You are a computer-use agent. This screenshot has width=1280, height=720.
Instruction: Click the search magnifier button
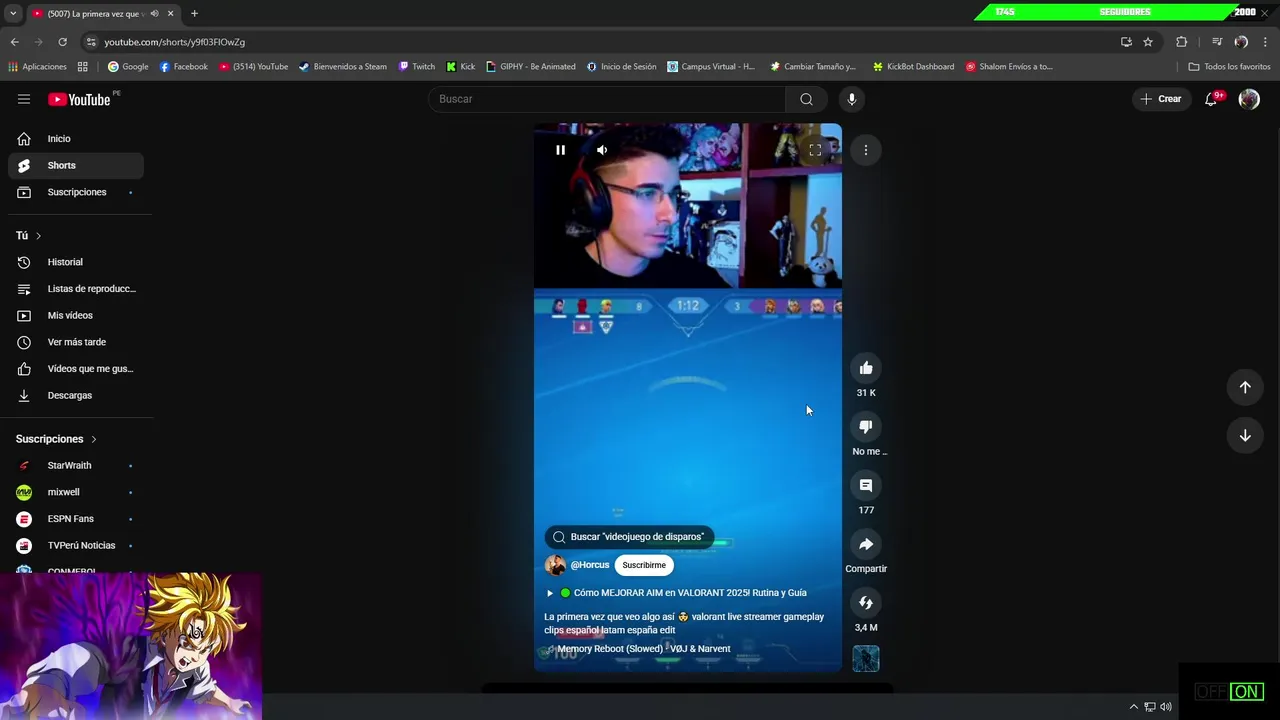(806, 99)
